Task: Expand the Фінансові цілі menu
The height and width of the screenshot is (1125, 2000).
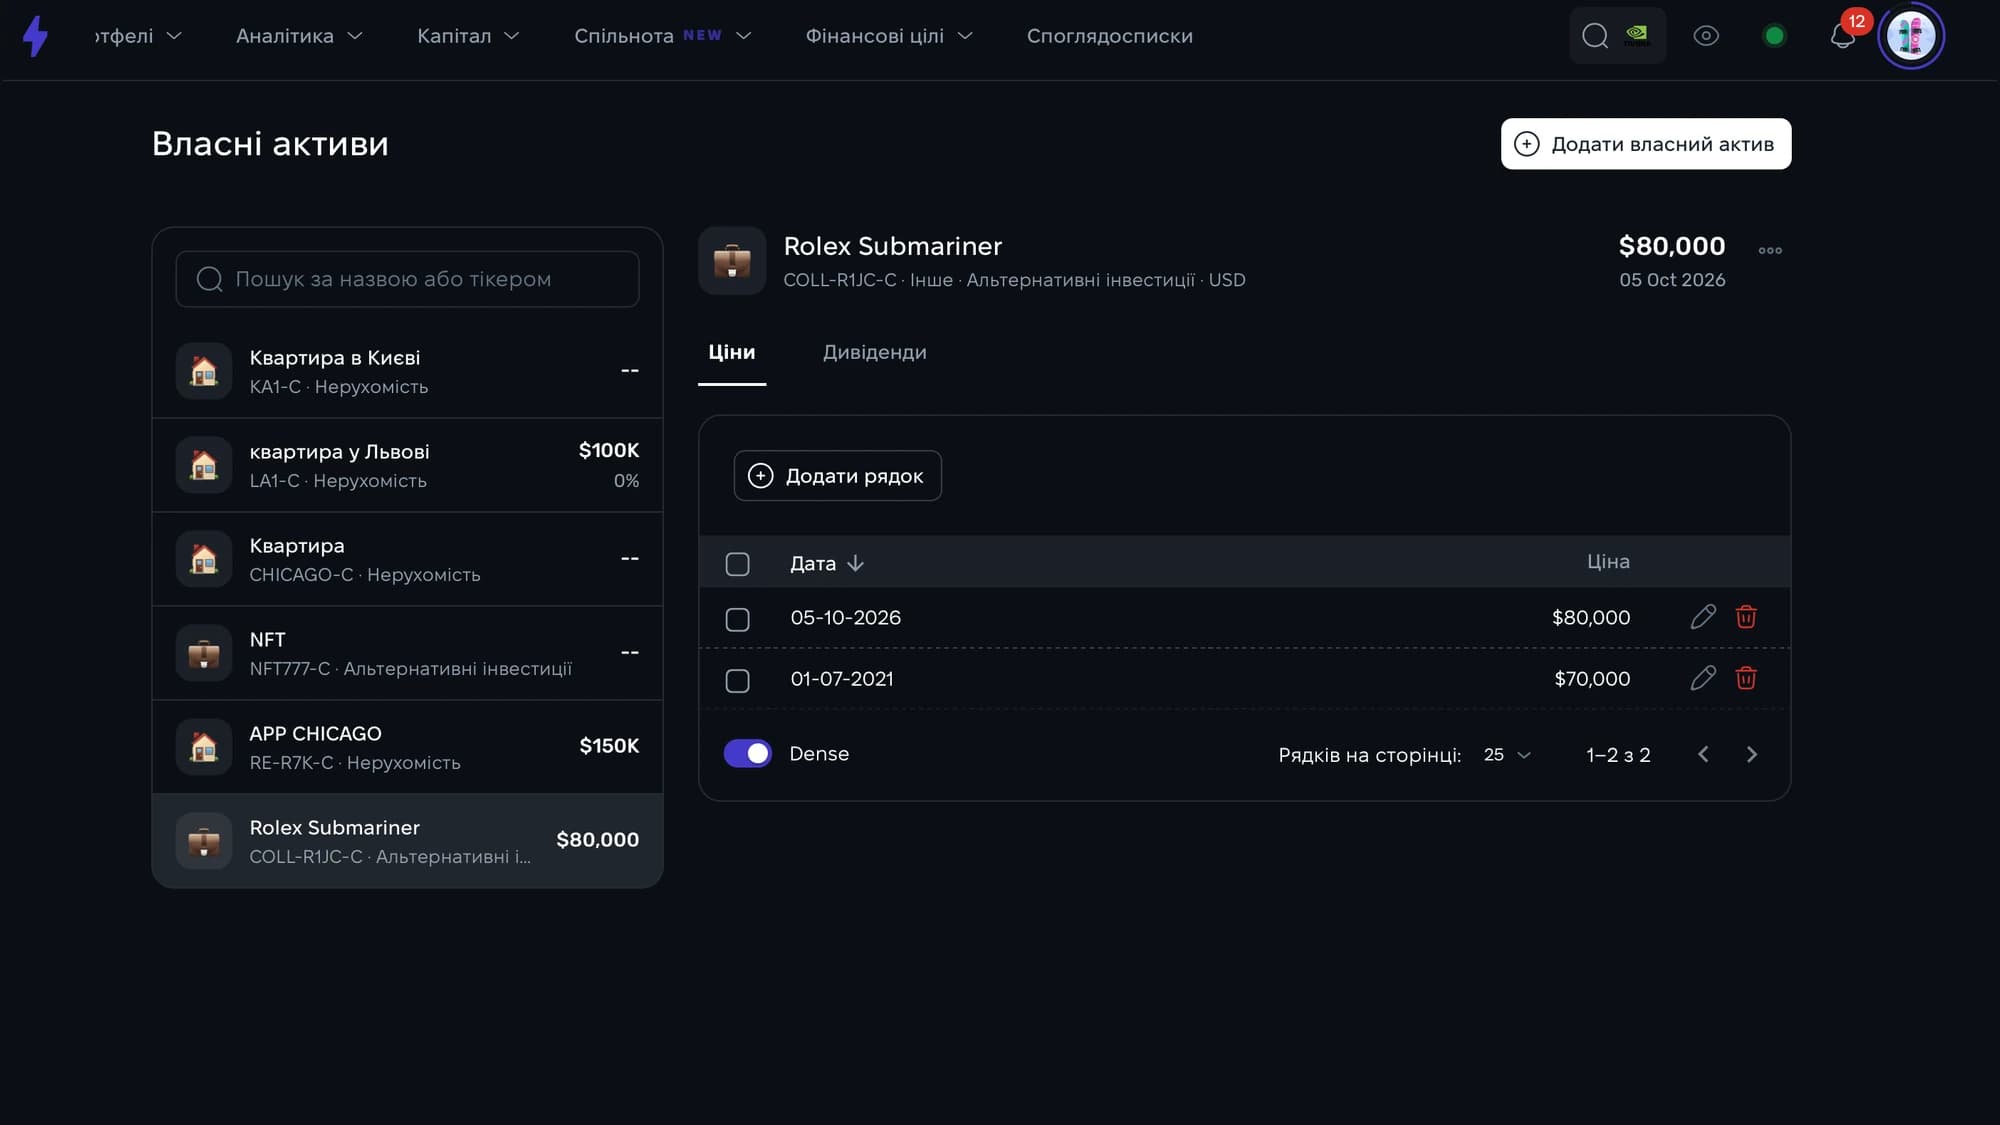Action: (x=889, y=36)
